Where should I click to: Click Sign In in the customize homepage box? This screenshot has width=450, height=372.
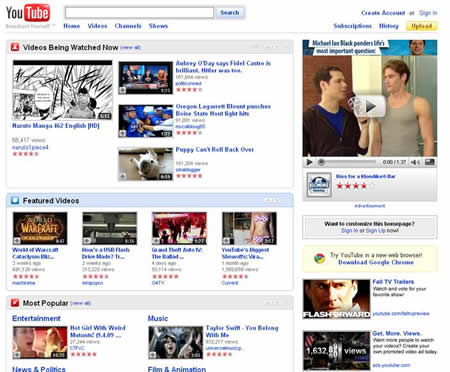click(349, 231)
